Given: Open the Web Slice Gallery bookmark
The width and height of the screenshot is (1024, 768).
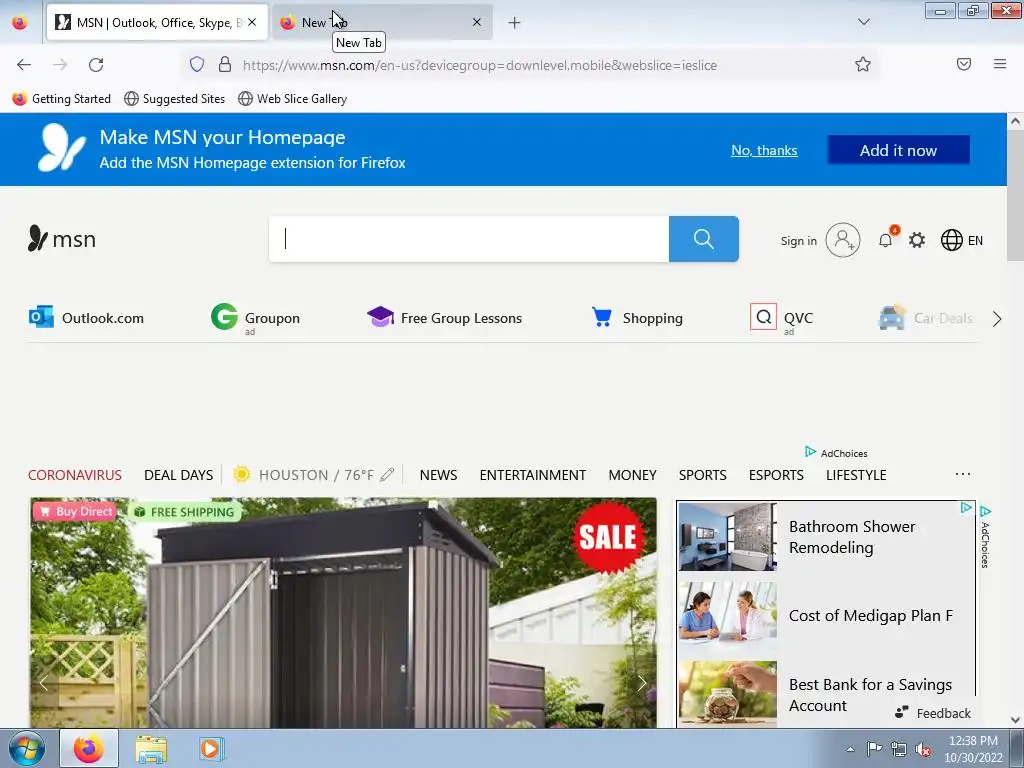Looking at the screenshot, I should click(293, 99).
